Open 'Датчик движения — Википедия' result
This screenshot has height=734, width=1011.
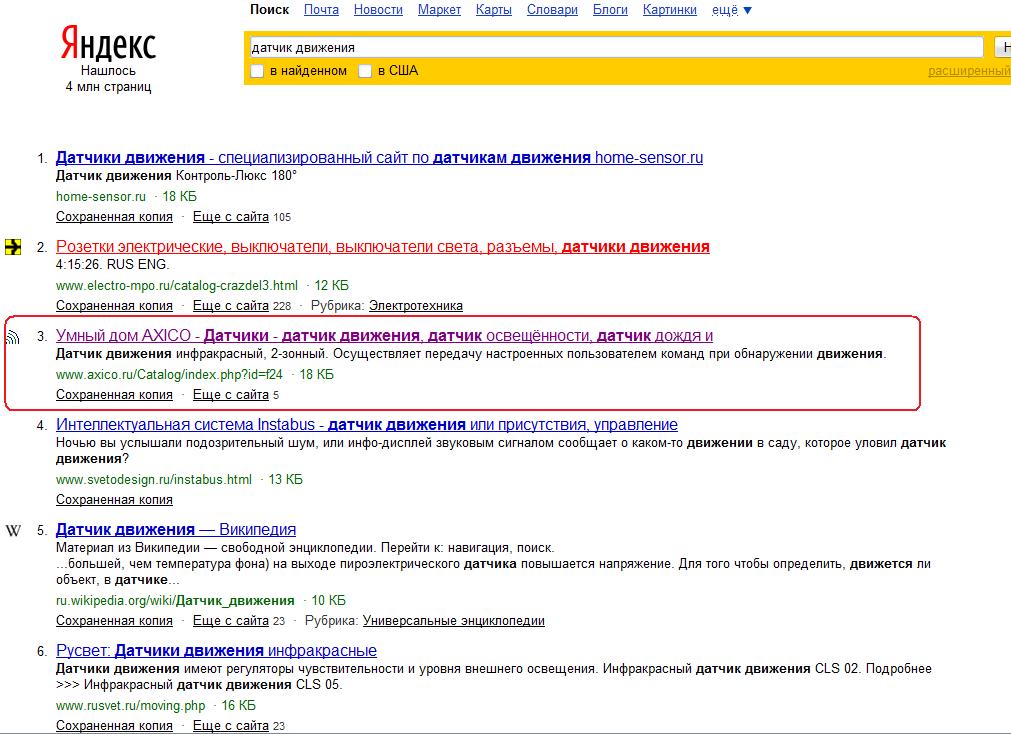point(176,530)
